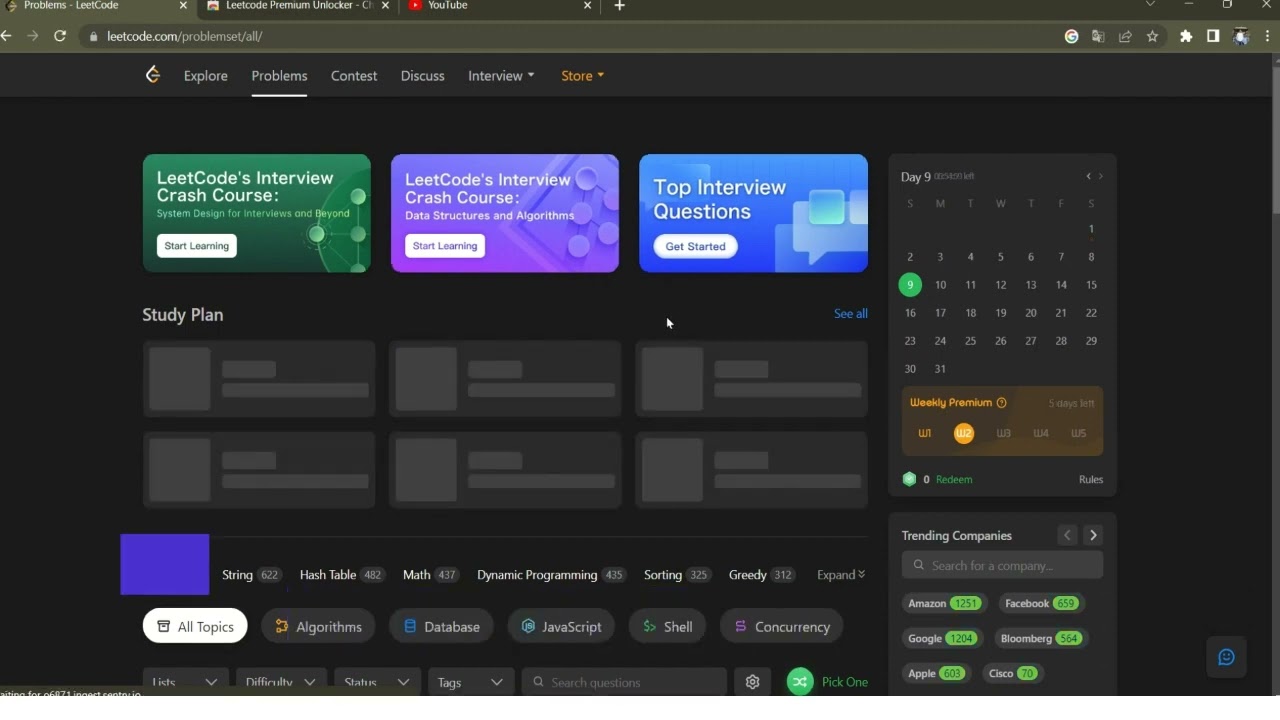Viewport: 1280px width, 720px height.
Task: Open the Interview dropdown menu
Action: [501, 75]
